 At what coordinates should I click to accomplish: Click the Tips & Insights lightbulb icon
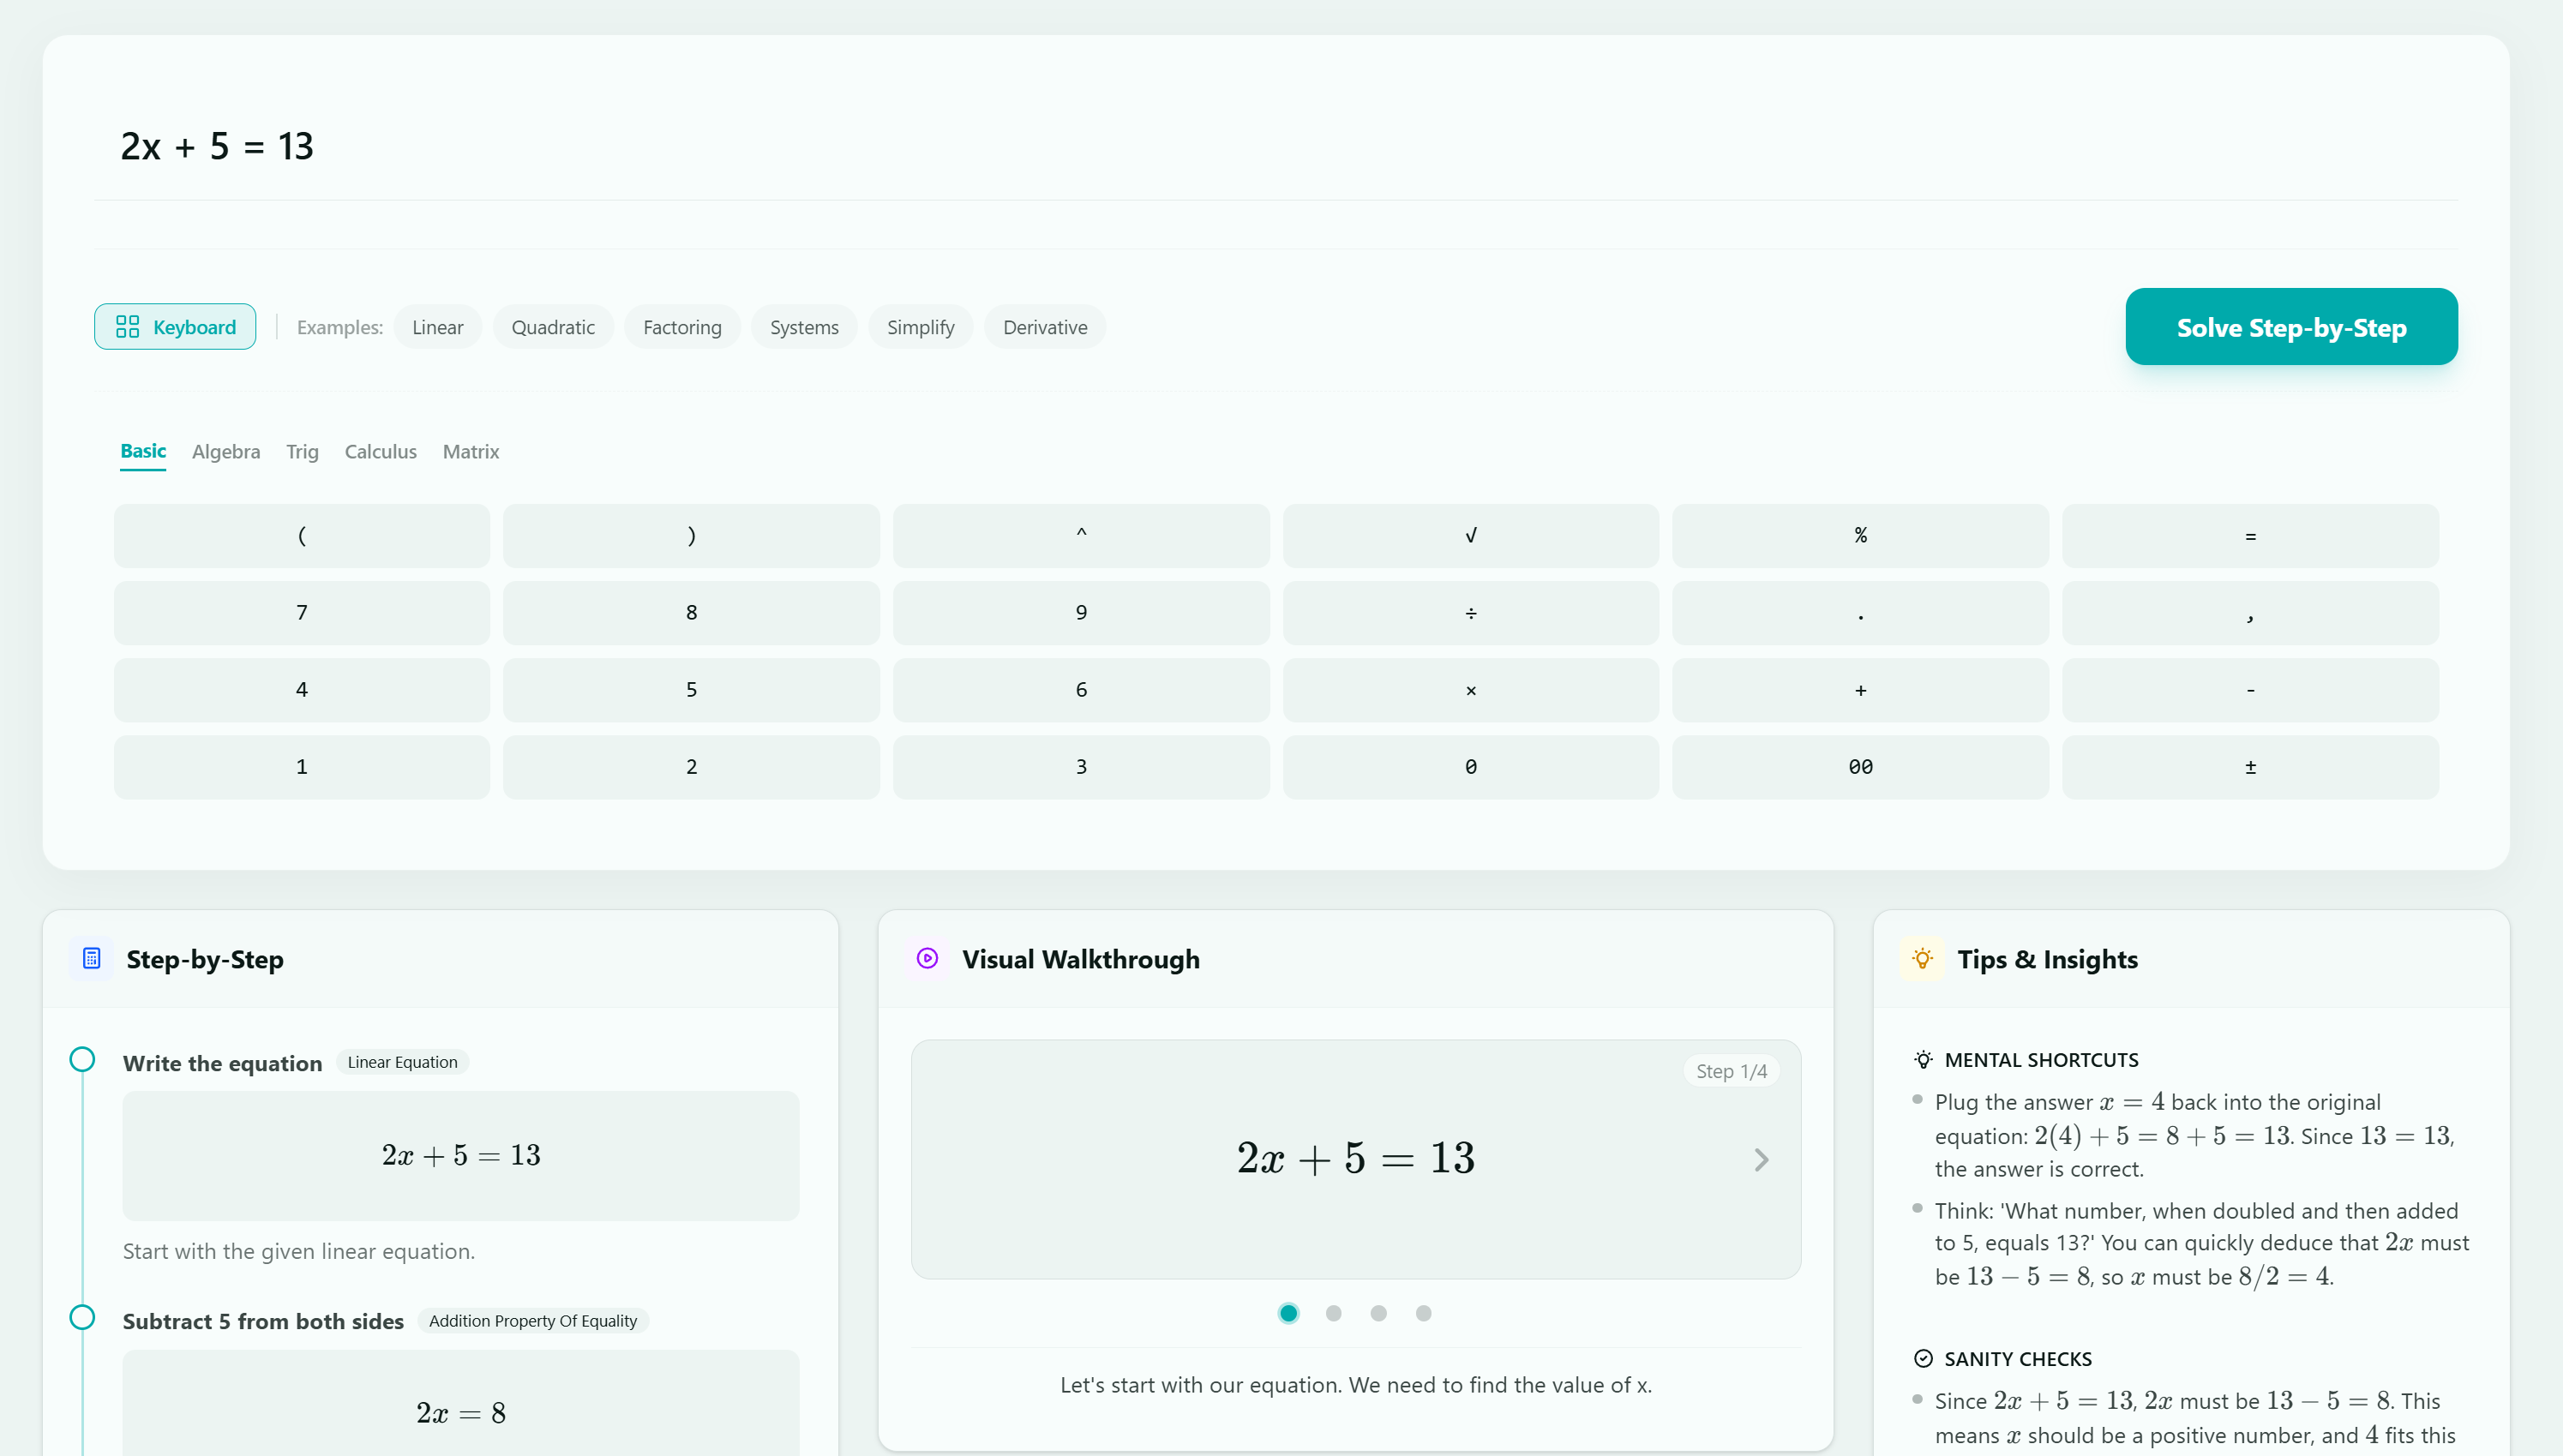click(1921, 958)
